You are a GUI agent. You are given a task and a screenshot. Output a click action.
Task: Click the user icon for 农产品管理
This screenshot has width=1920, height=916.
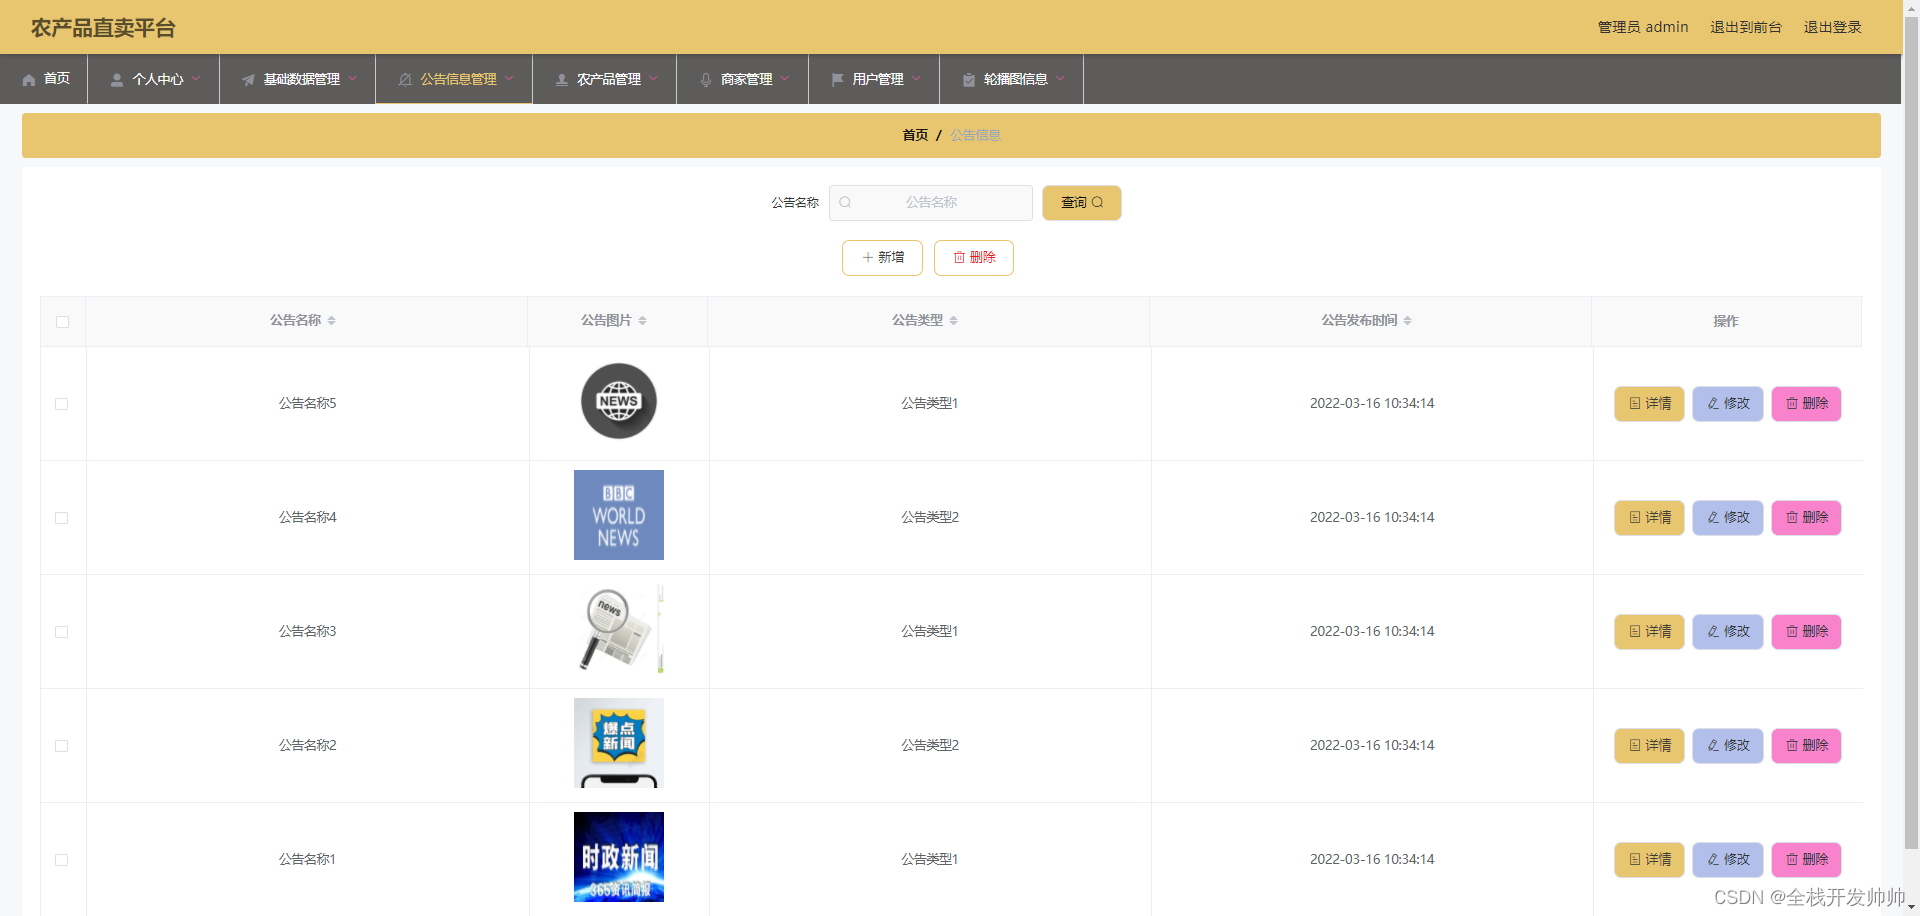tap(562, 80)
